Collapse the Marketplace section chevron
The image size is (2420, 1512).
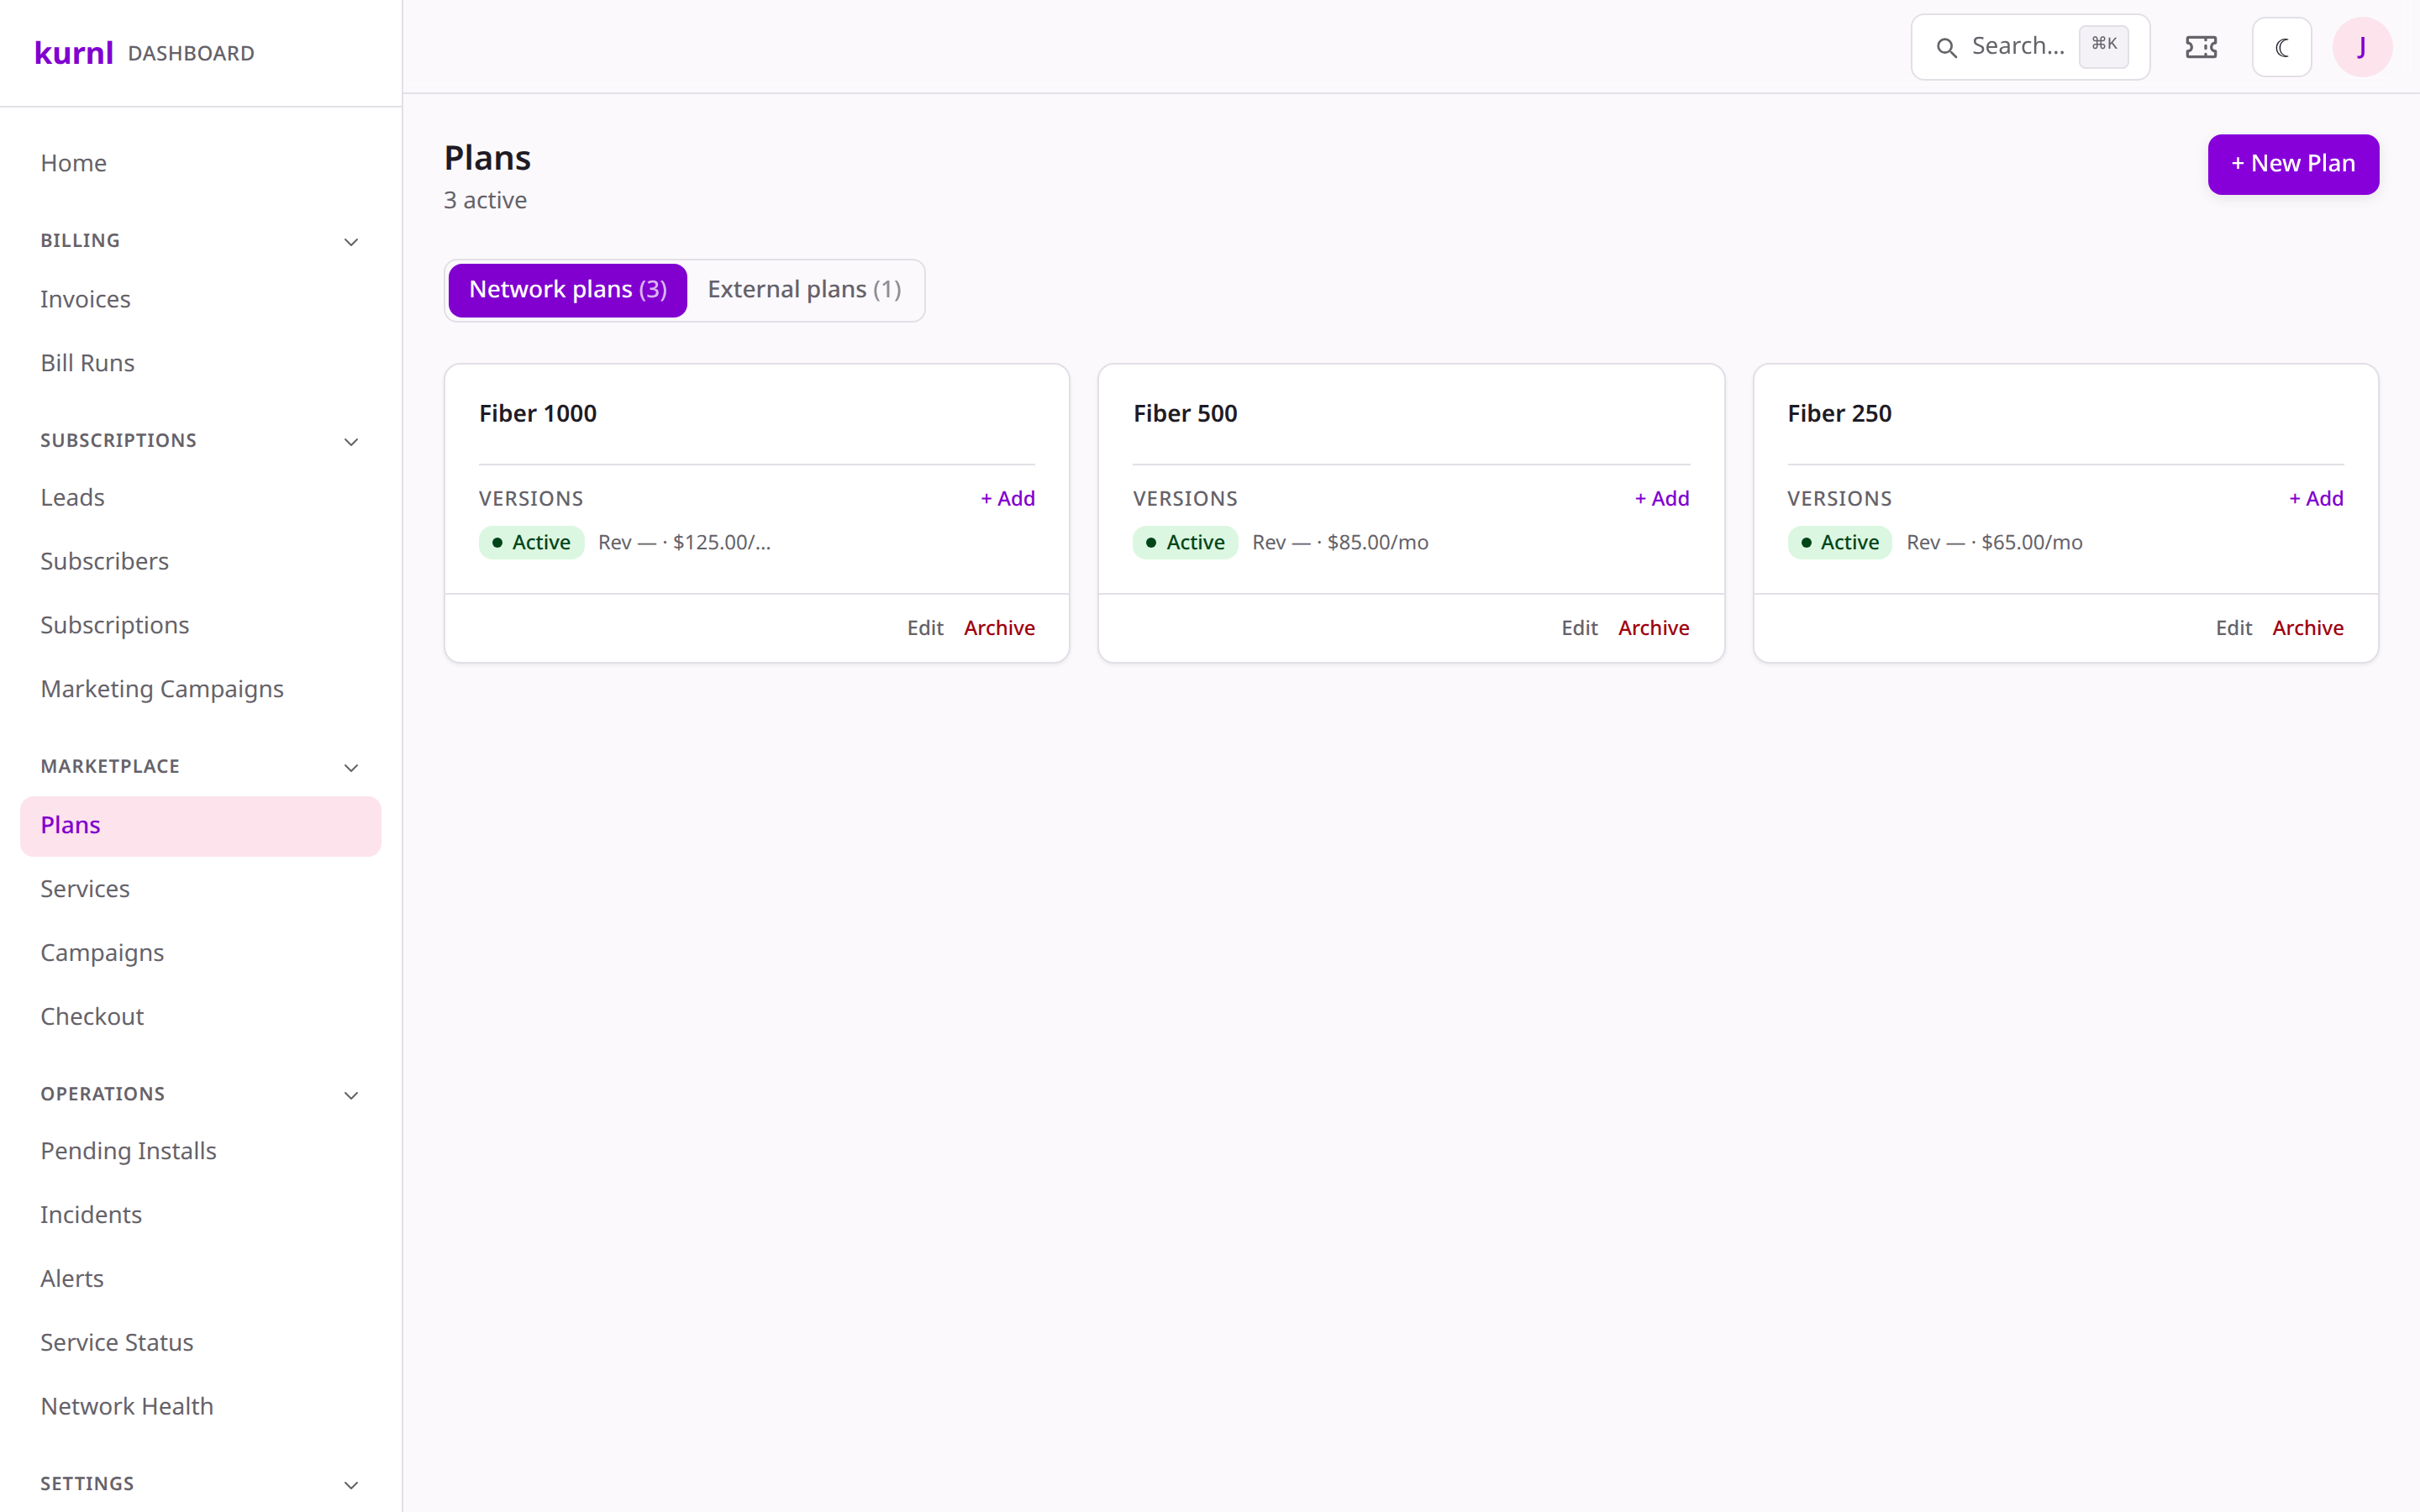351,768
